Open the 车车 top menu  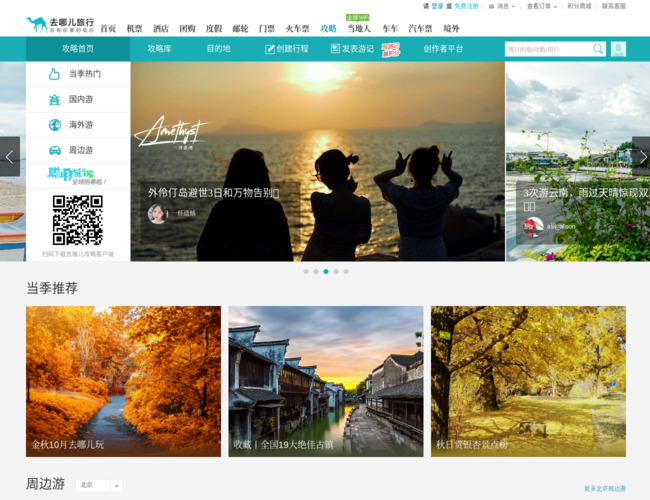pyautogui.click(x=390, y=28)
